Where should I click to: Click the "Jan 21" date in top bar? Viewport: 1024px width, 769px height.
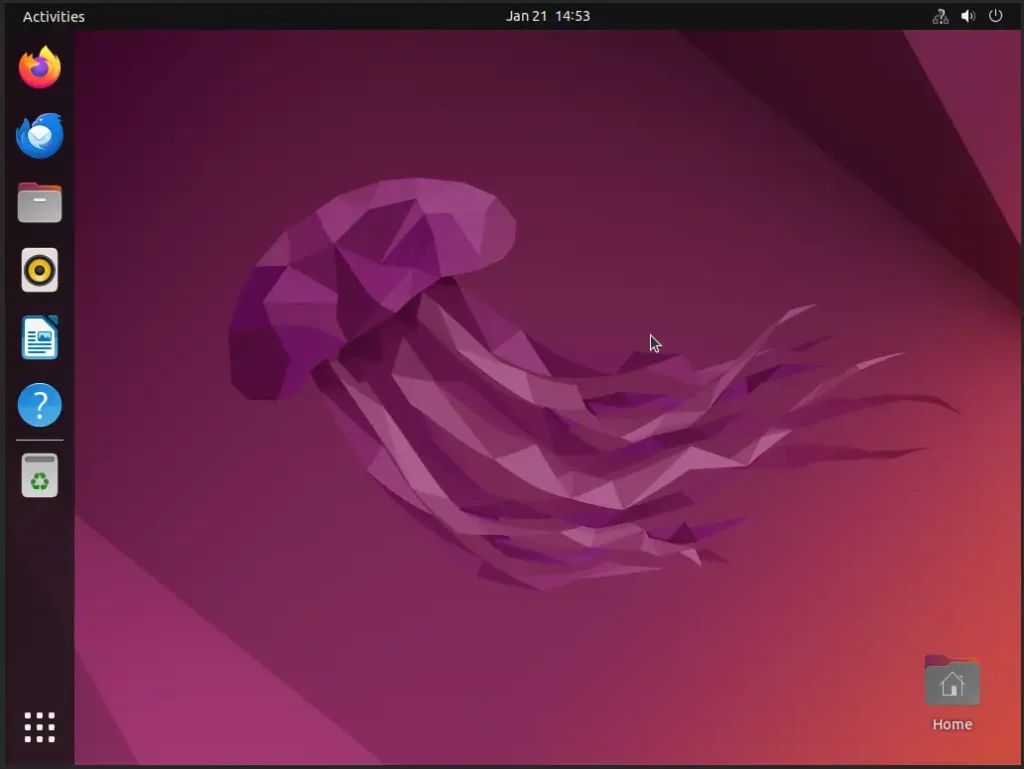click(x=525, y=16)
